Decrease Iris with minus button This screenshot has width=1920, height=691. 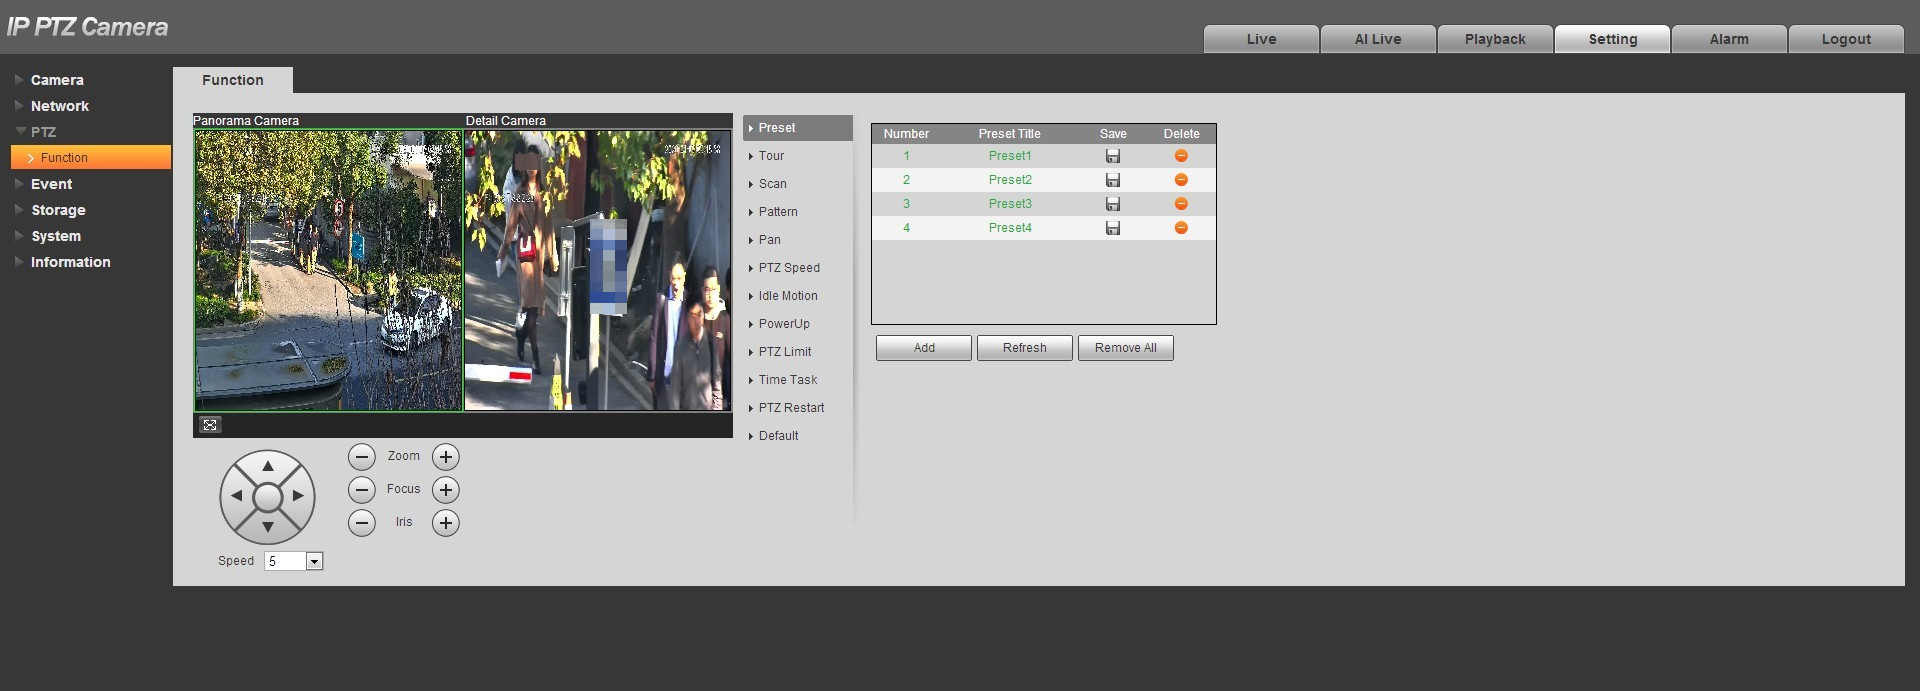coord(362,523)
